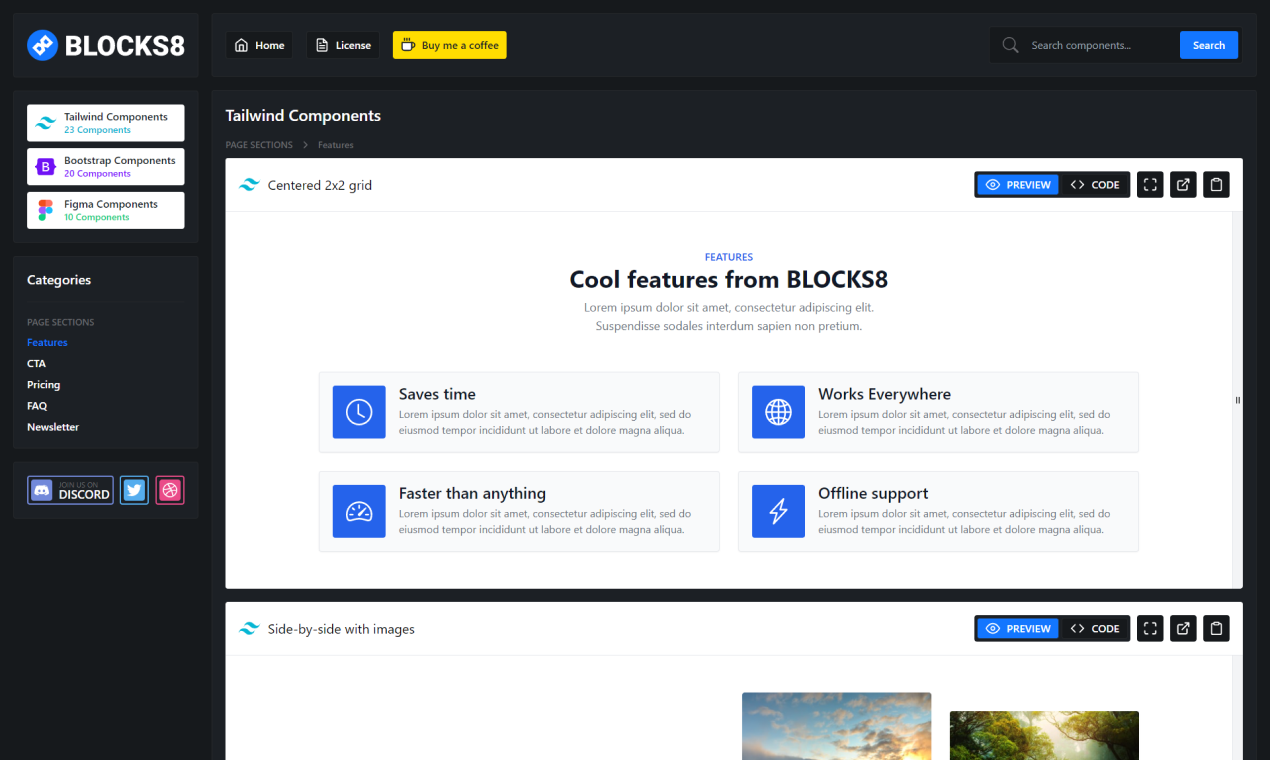Switch Centered 2x2 grid to CODE view

tap(1094, 184)
